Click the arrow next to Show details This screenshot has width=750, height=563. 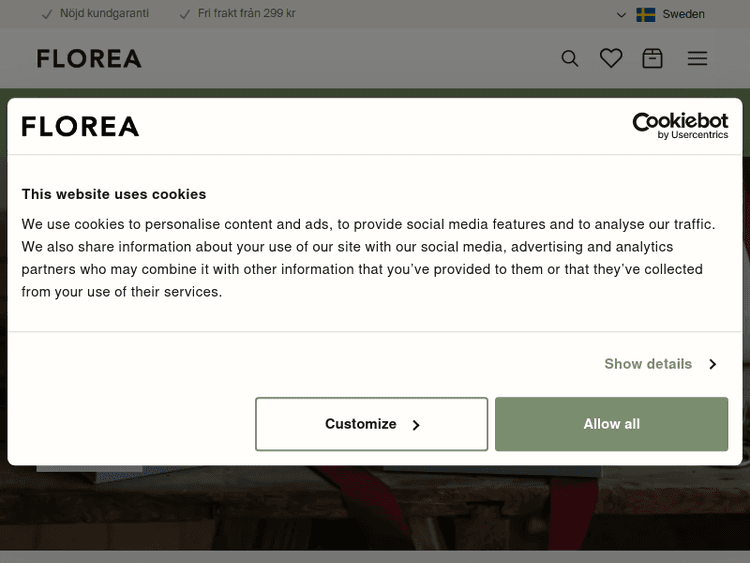[712, 364]
